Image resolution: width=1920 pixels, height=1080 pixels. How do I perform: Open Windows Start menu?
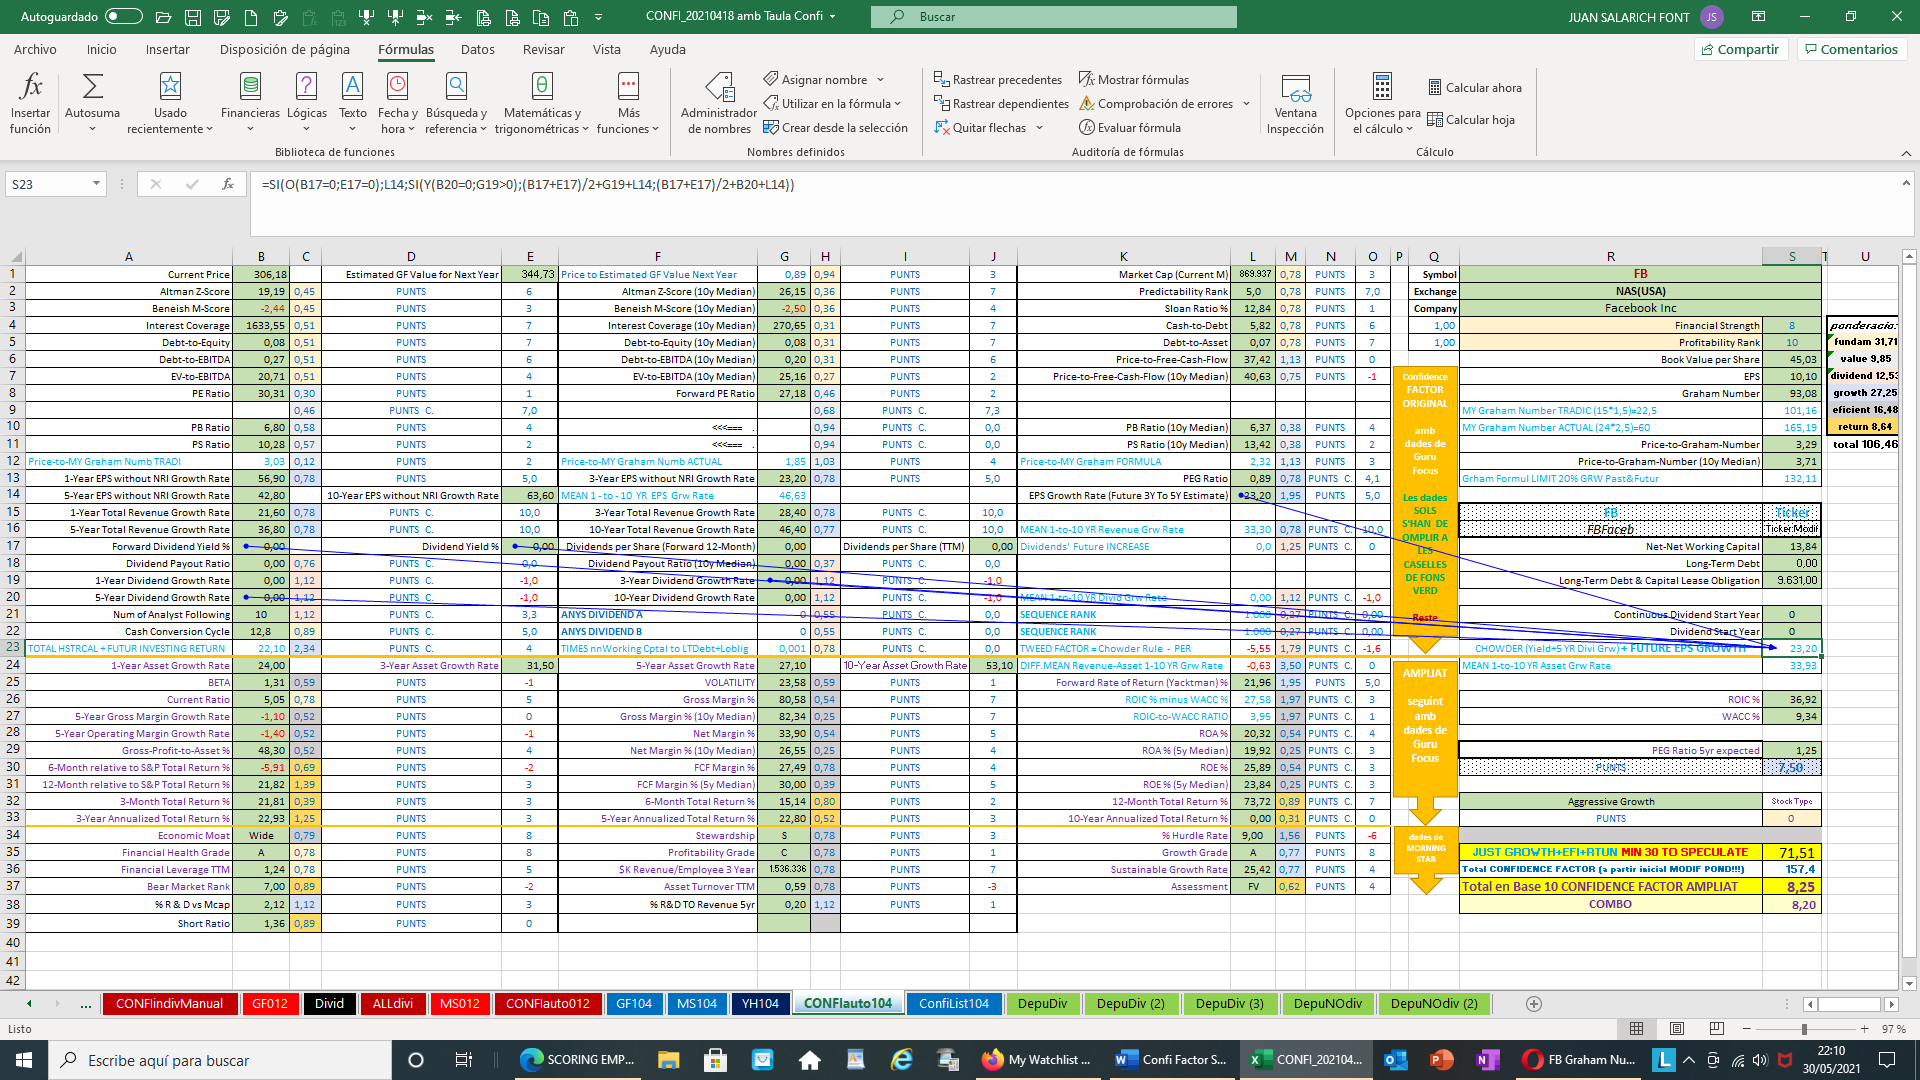(x=24, y=1059)
